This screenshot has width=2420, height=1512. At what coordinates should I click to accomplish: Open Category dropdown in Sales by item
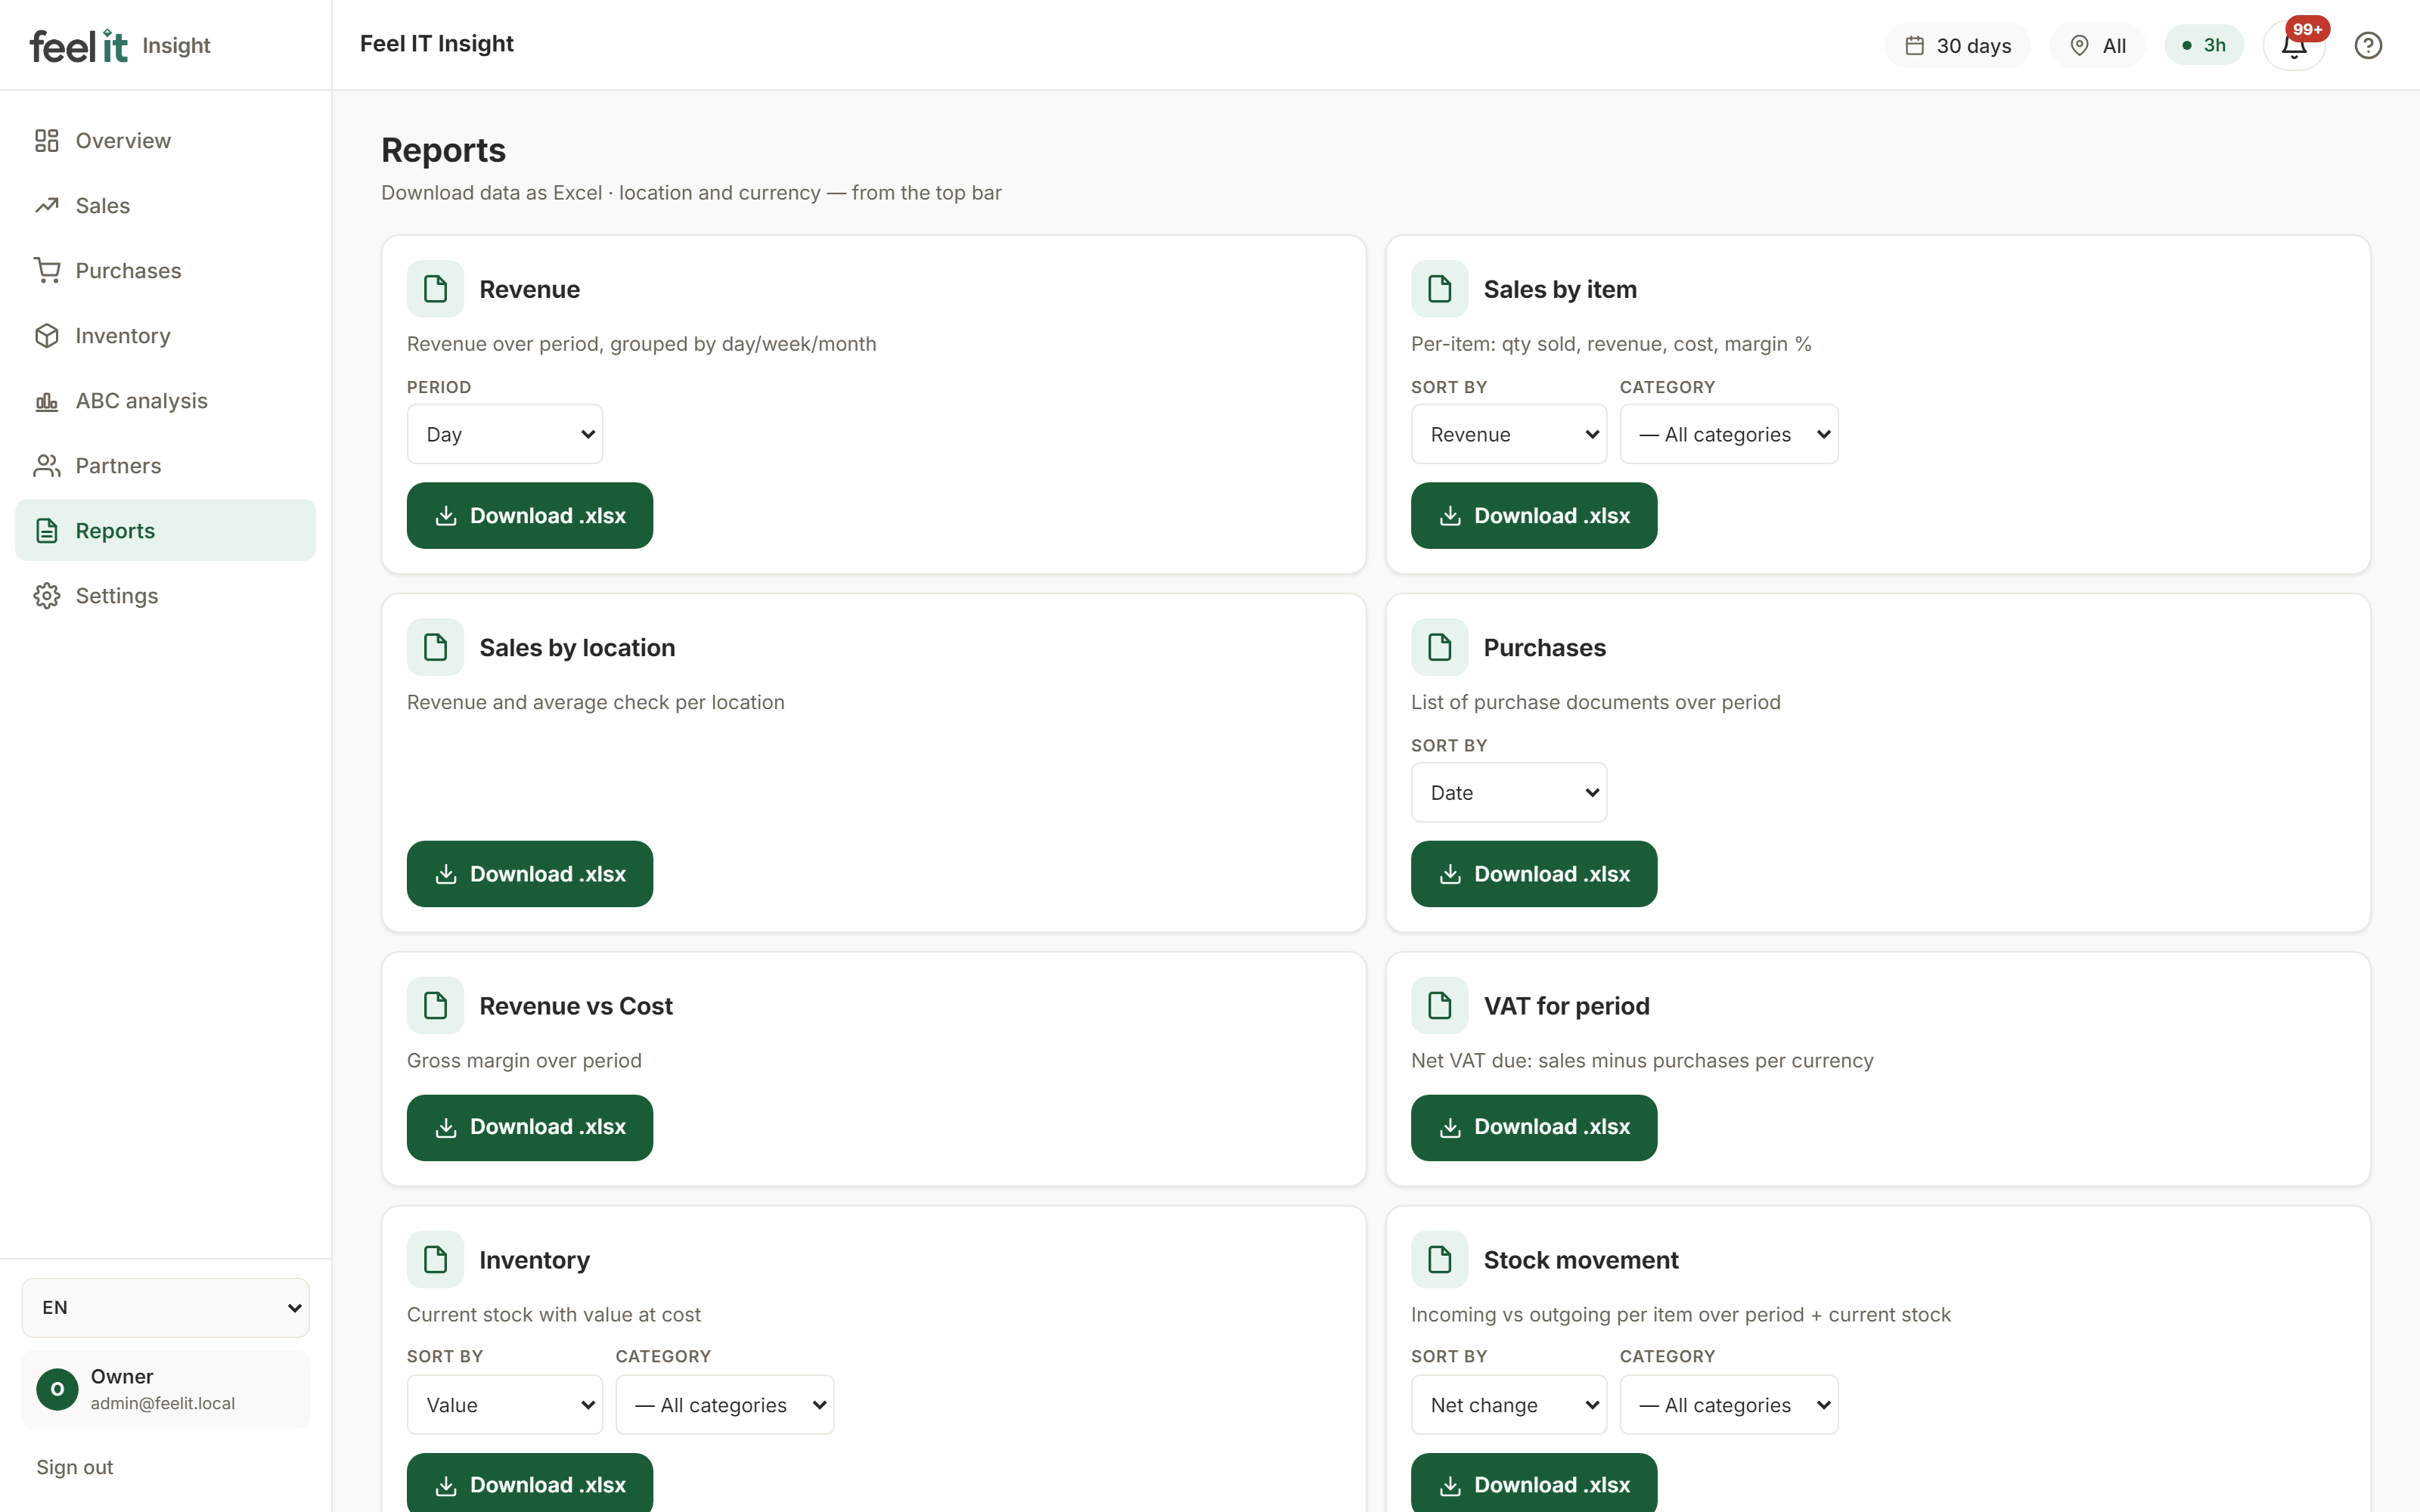1729,434
